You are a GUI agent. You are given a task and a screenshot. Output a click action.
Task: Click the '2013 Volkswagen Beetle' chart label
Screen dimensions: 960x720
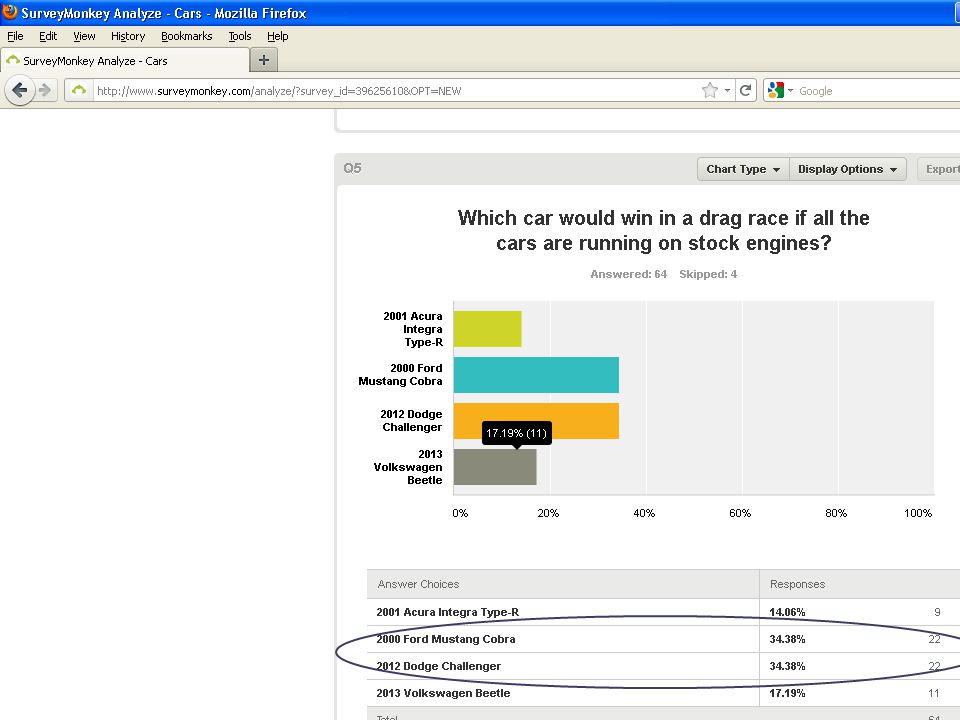pyautogui.click(x=408, y=467)
